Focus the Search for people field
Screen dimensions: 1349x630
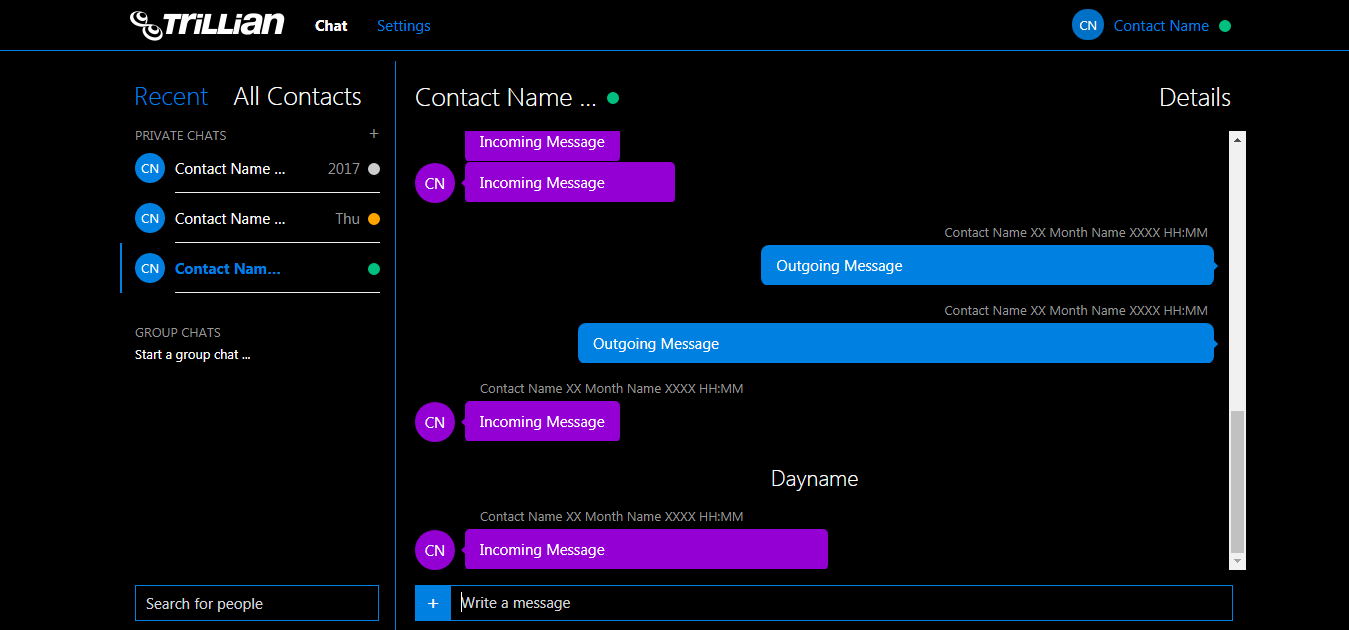coord(257,603)
